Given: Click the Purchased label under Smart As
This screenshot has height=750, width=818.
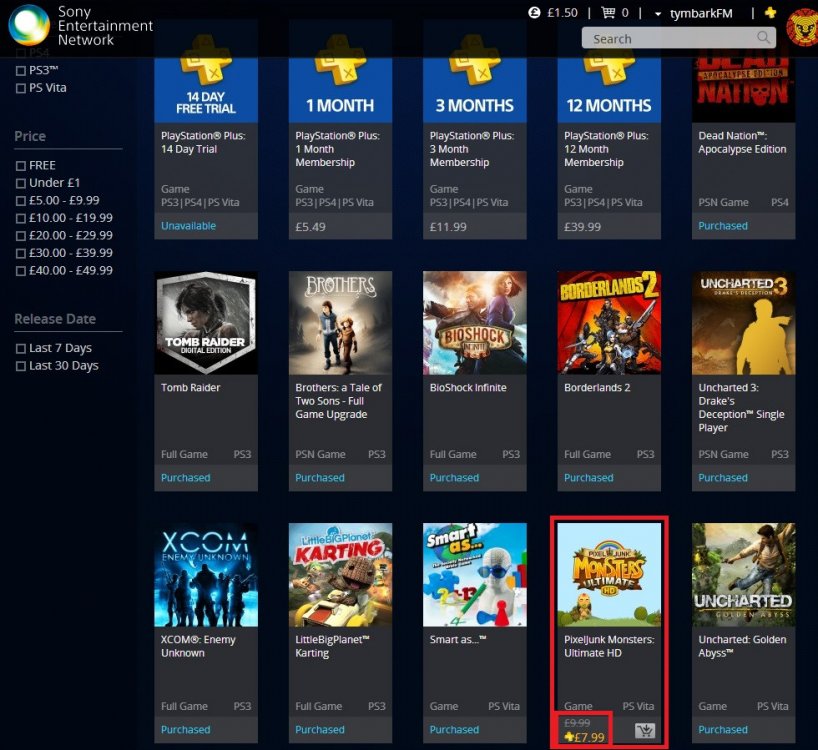Looking at the screenshot, I should pos(454,730).
